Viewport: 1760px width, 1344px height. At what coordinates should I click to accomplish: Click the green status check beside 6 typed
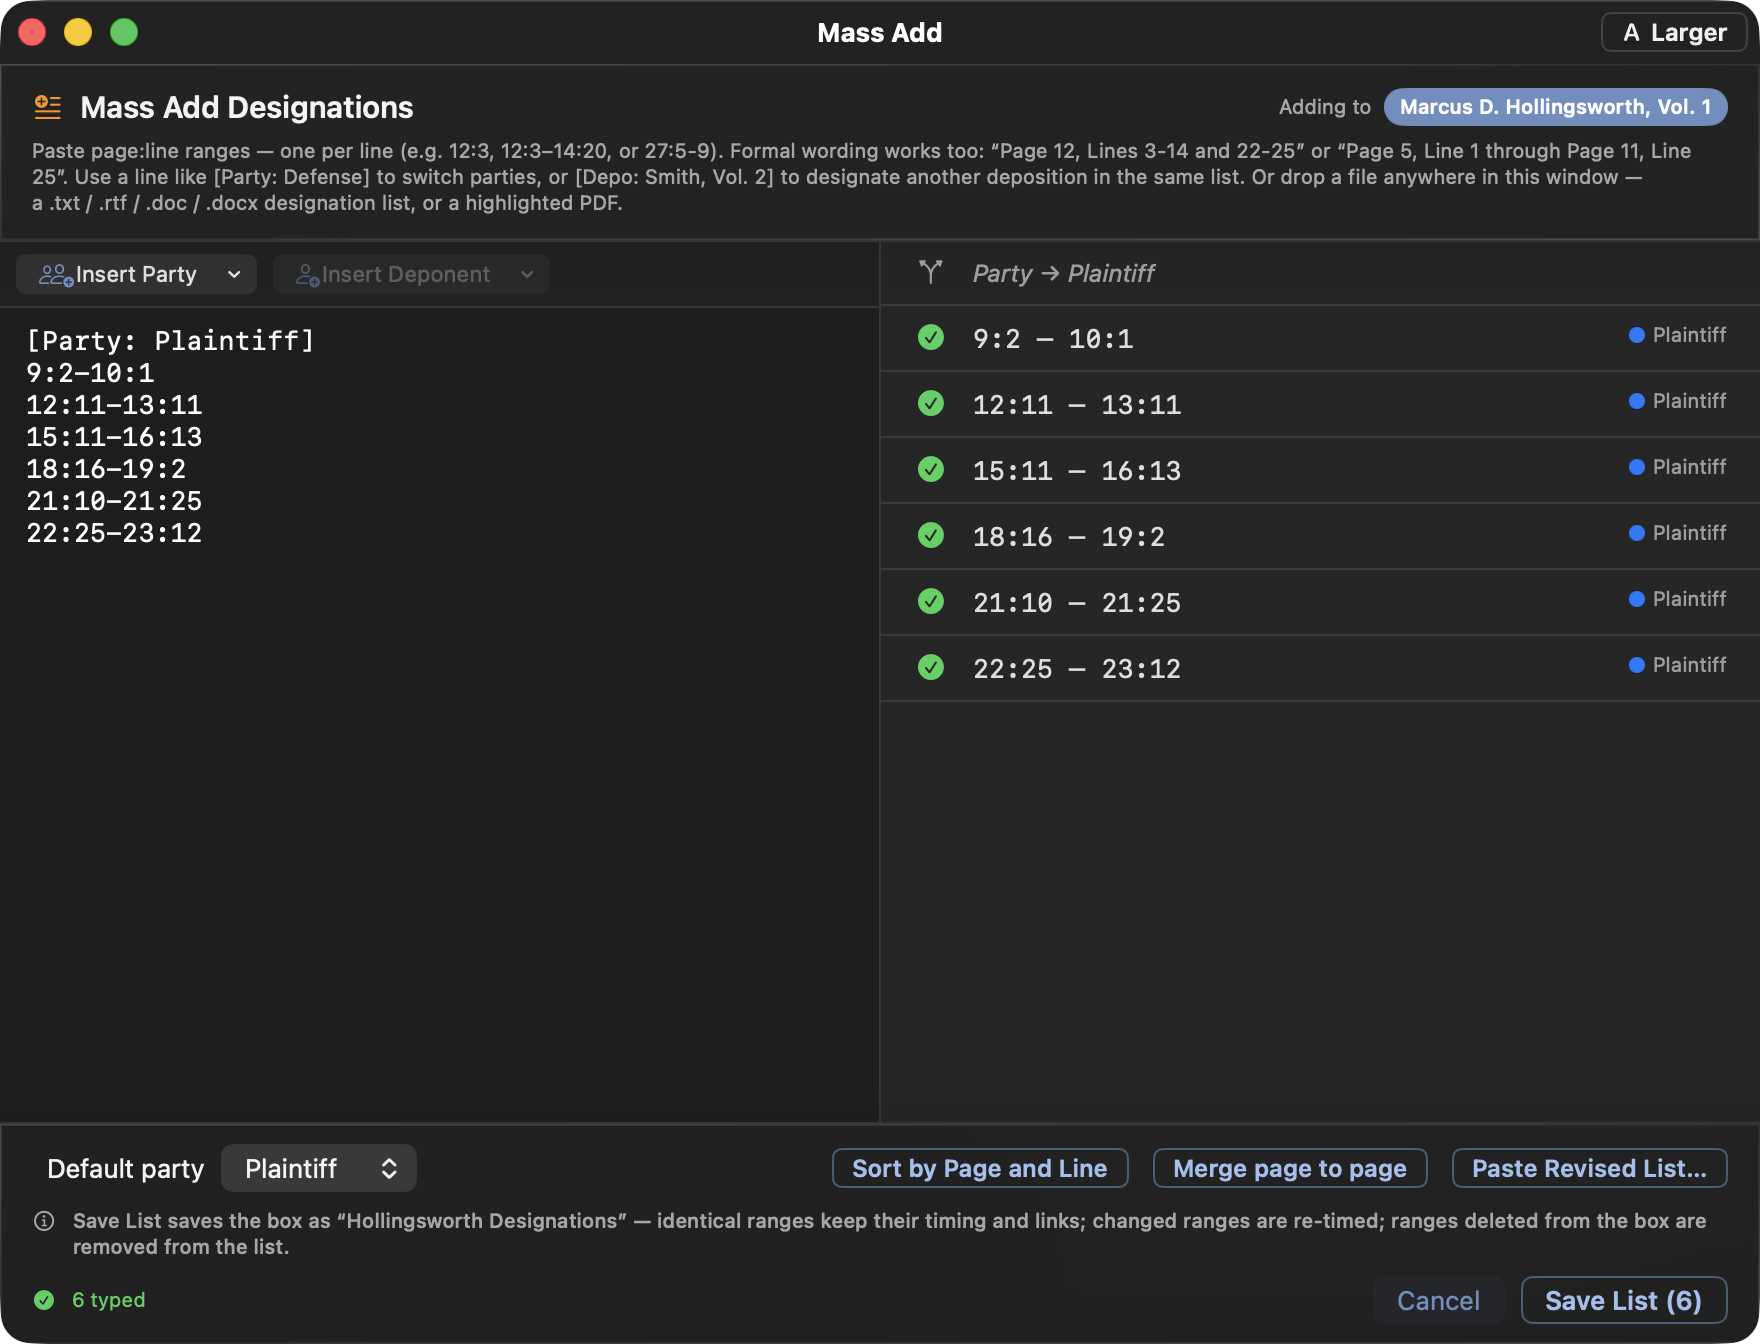click(44, 1300)
